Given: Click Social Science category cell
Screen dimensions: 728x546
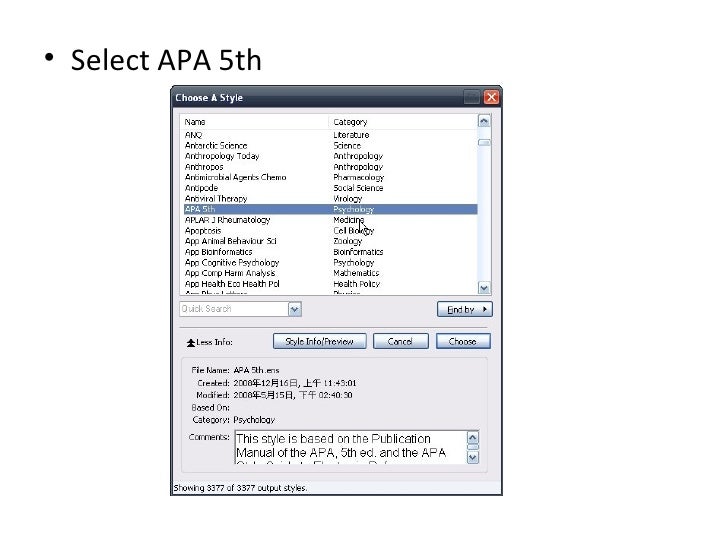Looking at the screenshot, I should (x=358, y=188).
